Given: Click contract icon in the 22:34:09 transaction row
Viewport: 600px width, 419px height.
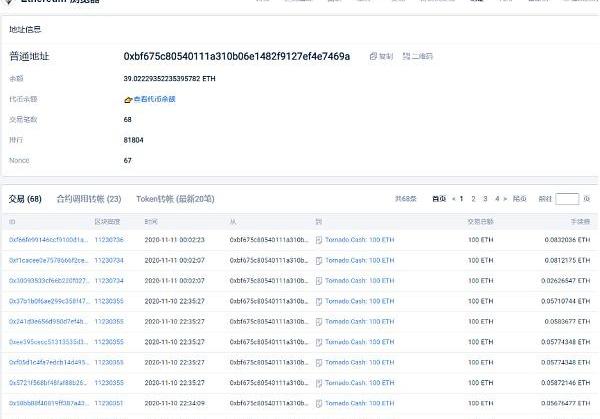Looking at the screenshot, I should click(319, 403).
